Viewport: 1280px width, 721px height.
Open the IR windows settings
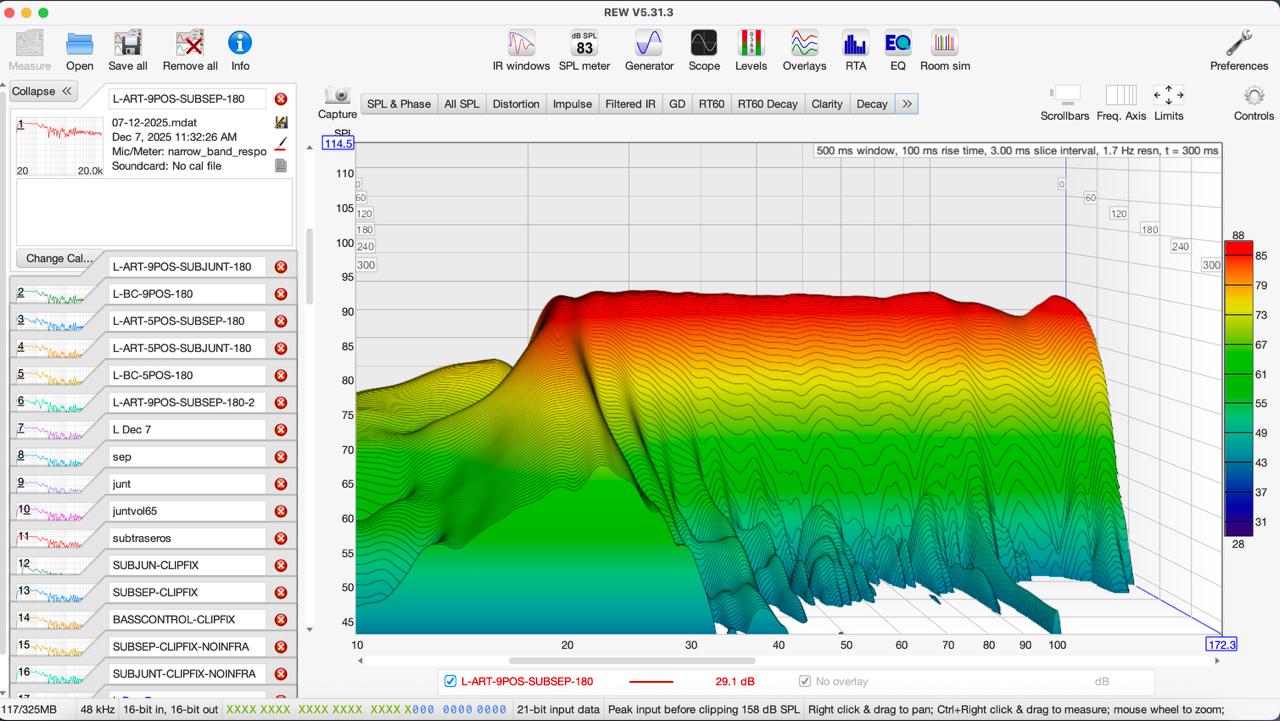point(521,45)
